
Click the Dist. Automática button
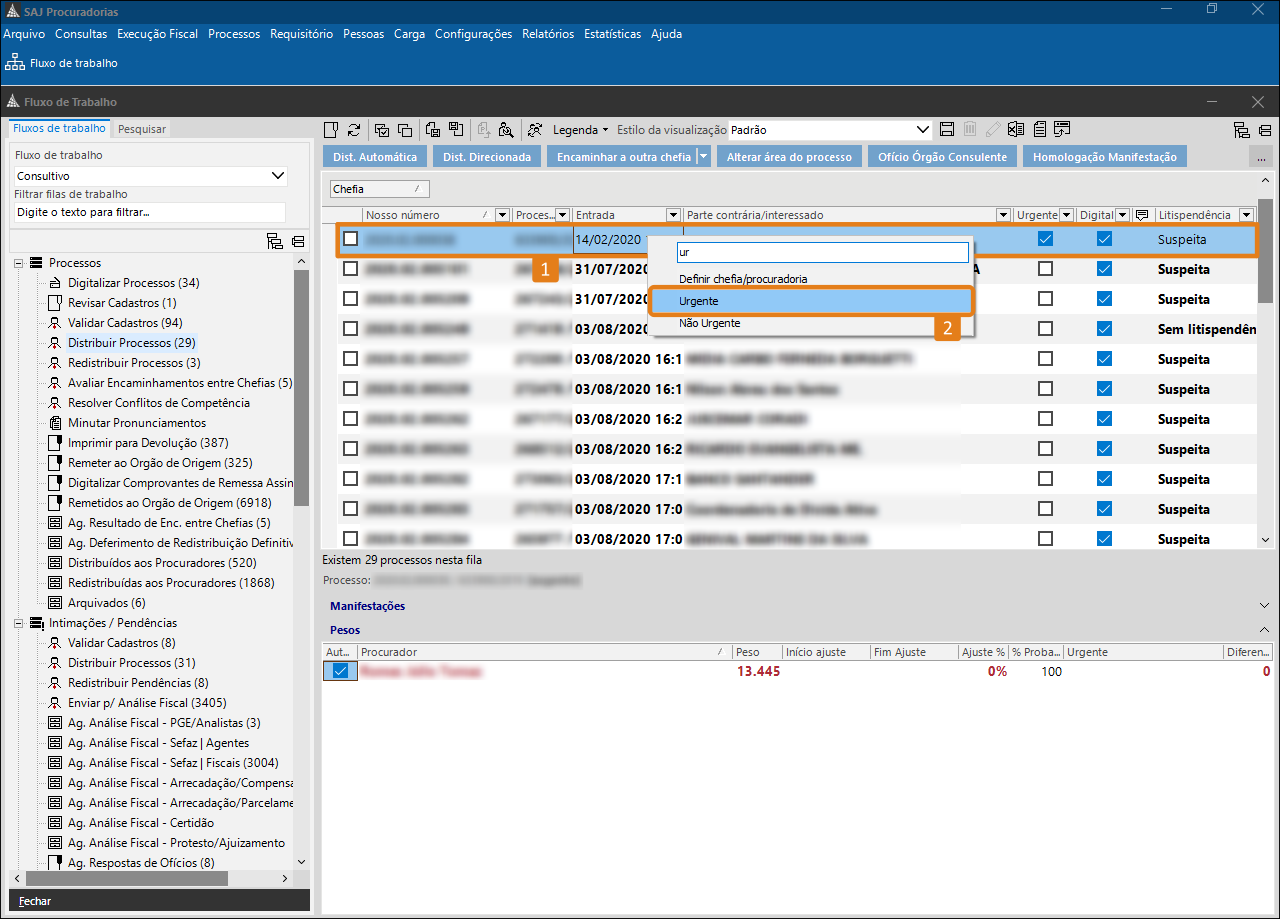[375, 157]
